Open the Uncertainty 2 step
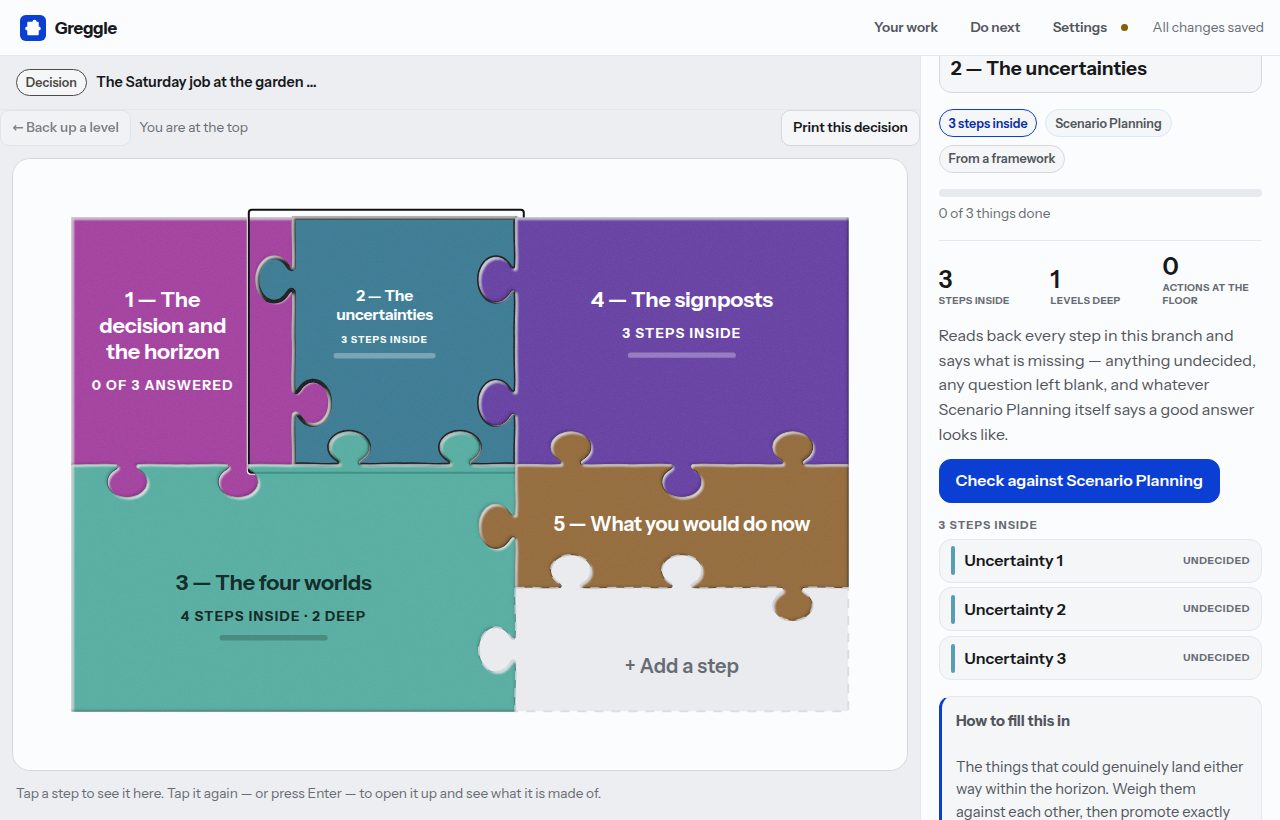Image resolution: width=1280 pixels, height=820 pixels. [x=1100, y=610]
